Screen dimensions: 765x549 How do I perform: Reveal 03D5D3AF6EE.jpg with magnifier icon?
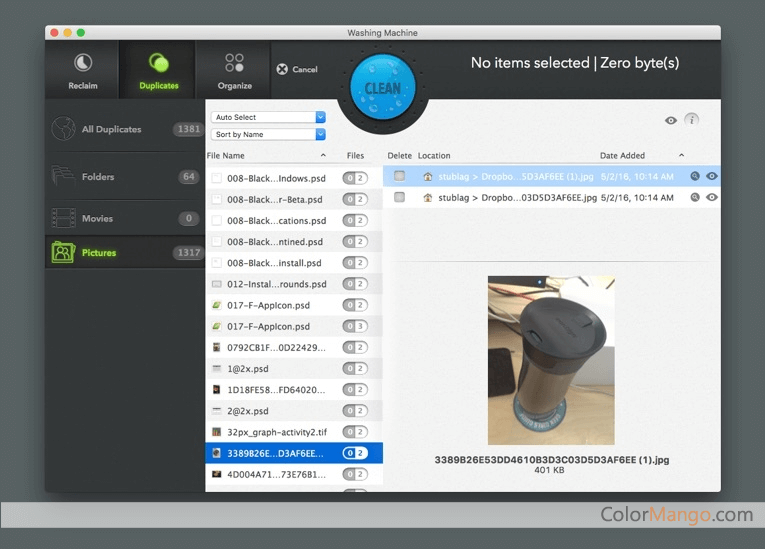[x=695, y=197]
